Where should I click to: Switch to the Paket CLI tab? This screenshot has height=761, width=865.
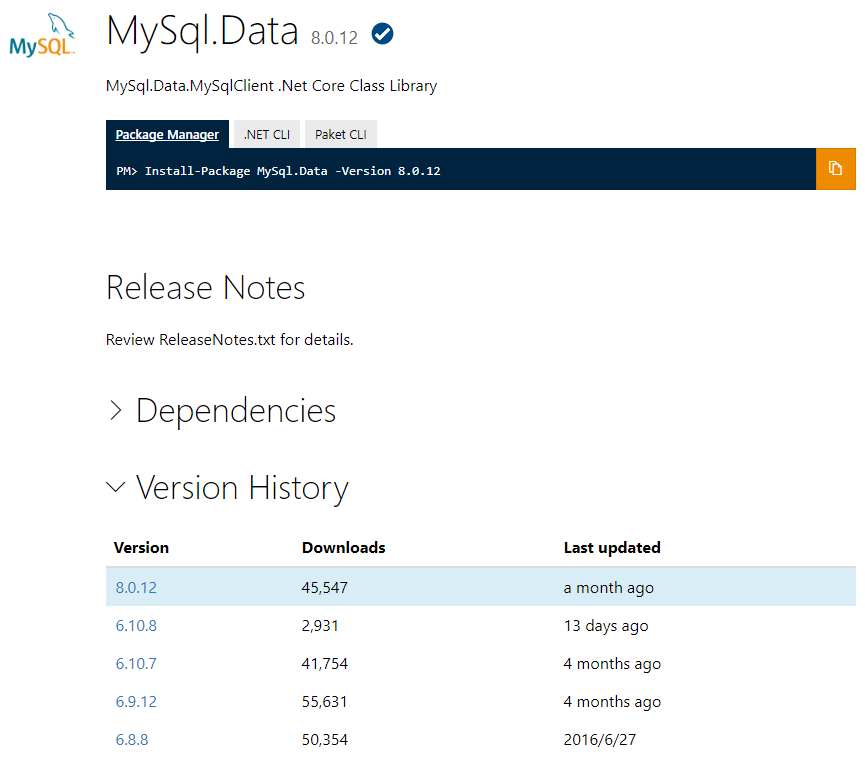341,133
